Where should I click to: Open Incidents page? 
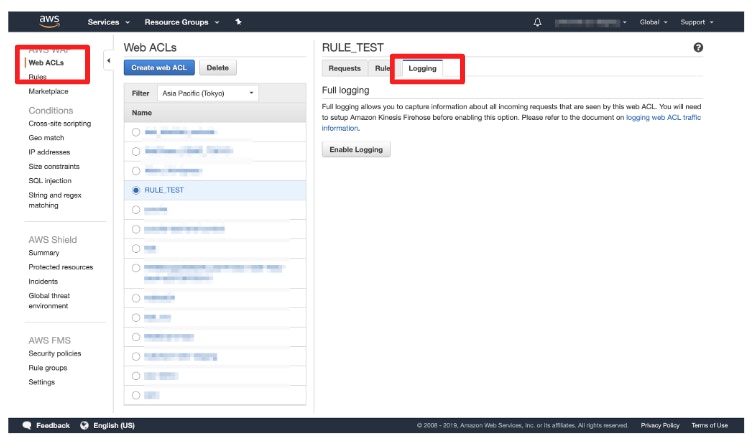43,282
